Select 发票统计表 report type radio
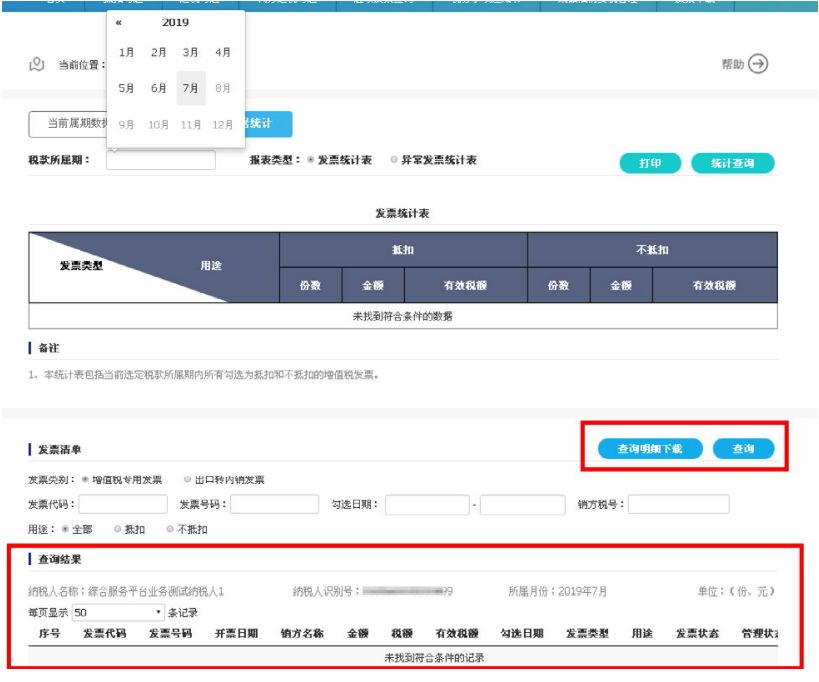The image size is (819, 682). [311, 160]
